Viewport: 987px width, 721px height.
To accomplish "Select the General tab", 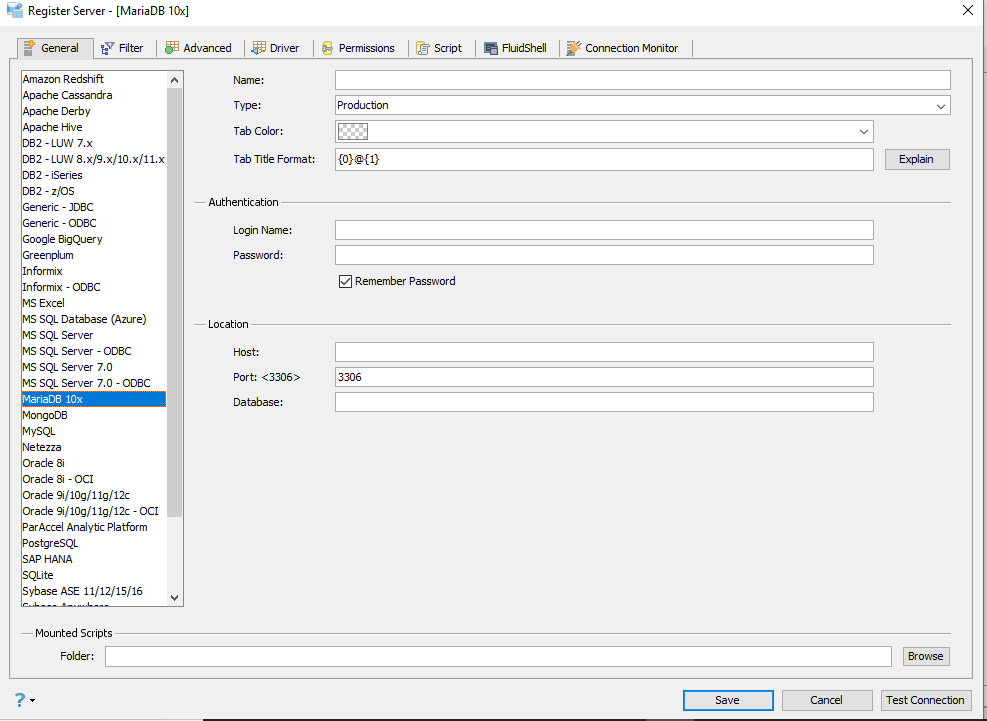I will point(55,48).
